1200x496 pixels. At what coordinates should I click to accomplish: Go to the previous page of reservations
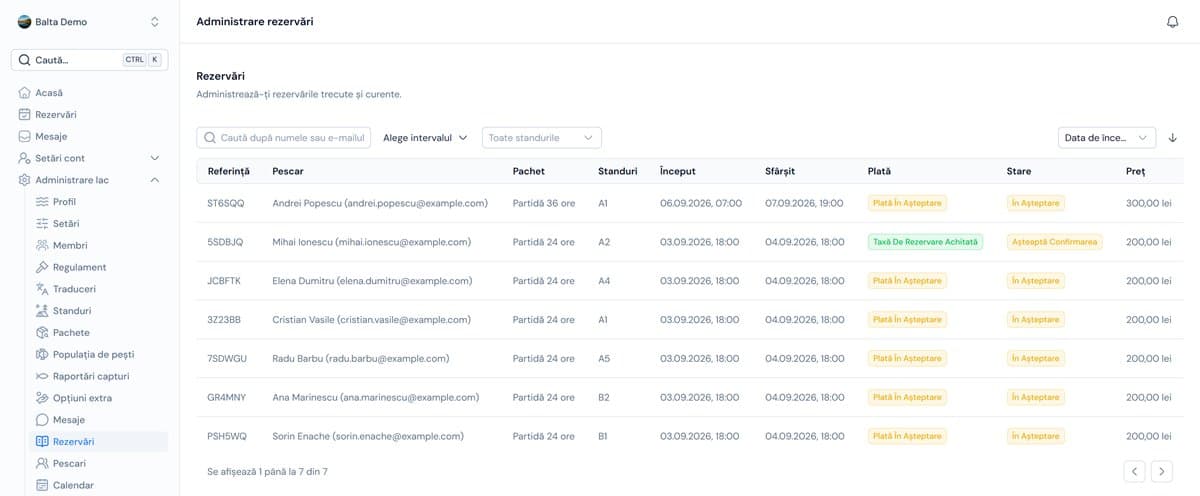(1134, 471)
